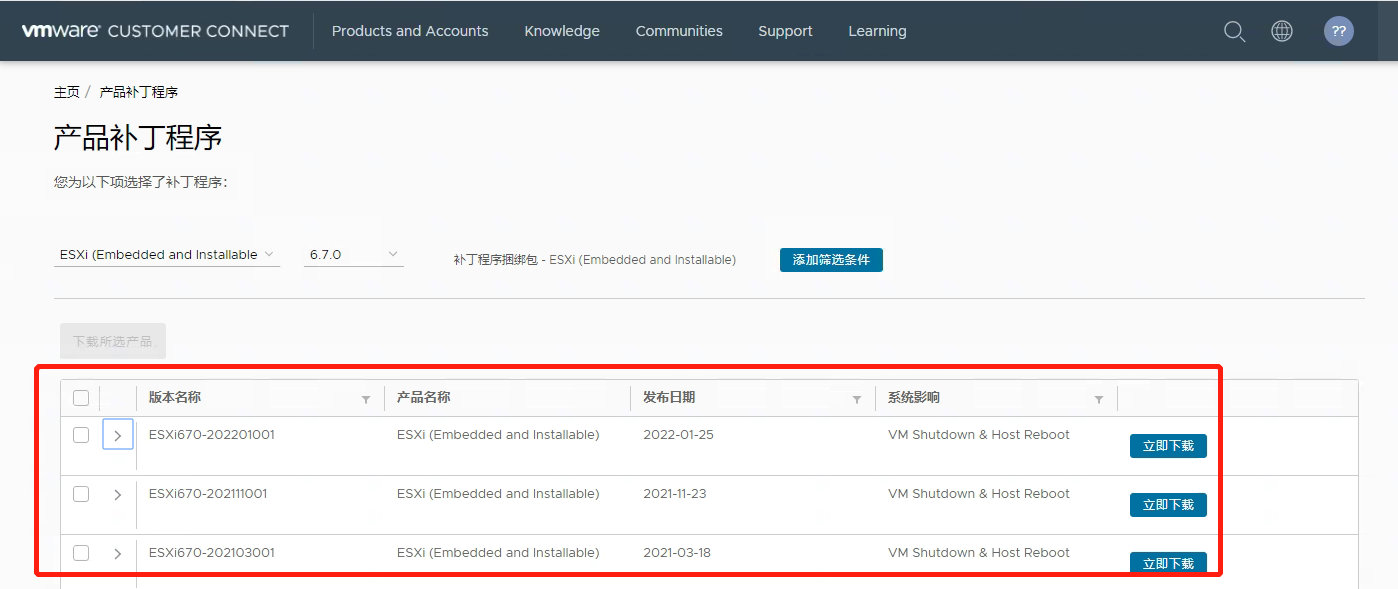Sort by 发布日期 column header

[669, 397]
